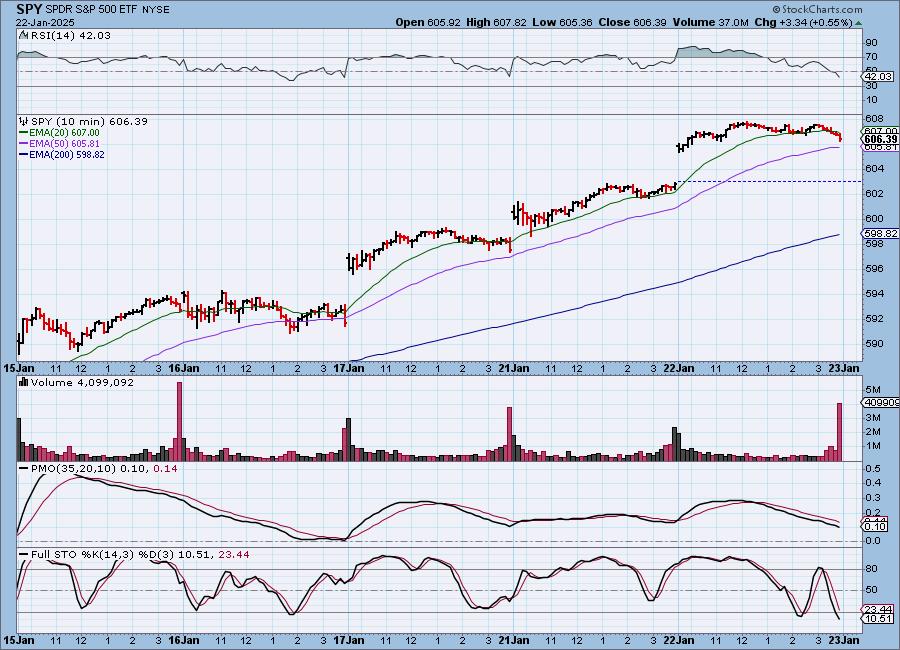Click the 90 RSI axis label
This screenshot has width=900, height=650.
click(871, 42)
